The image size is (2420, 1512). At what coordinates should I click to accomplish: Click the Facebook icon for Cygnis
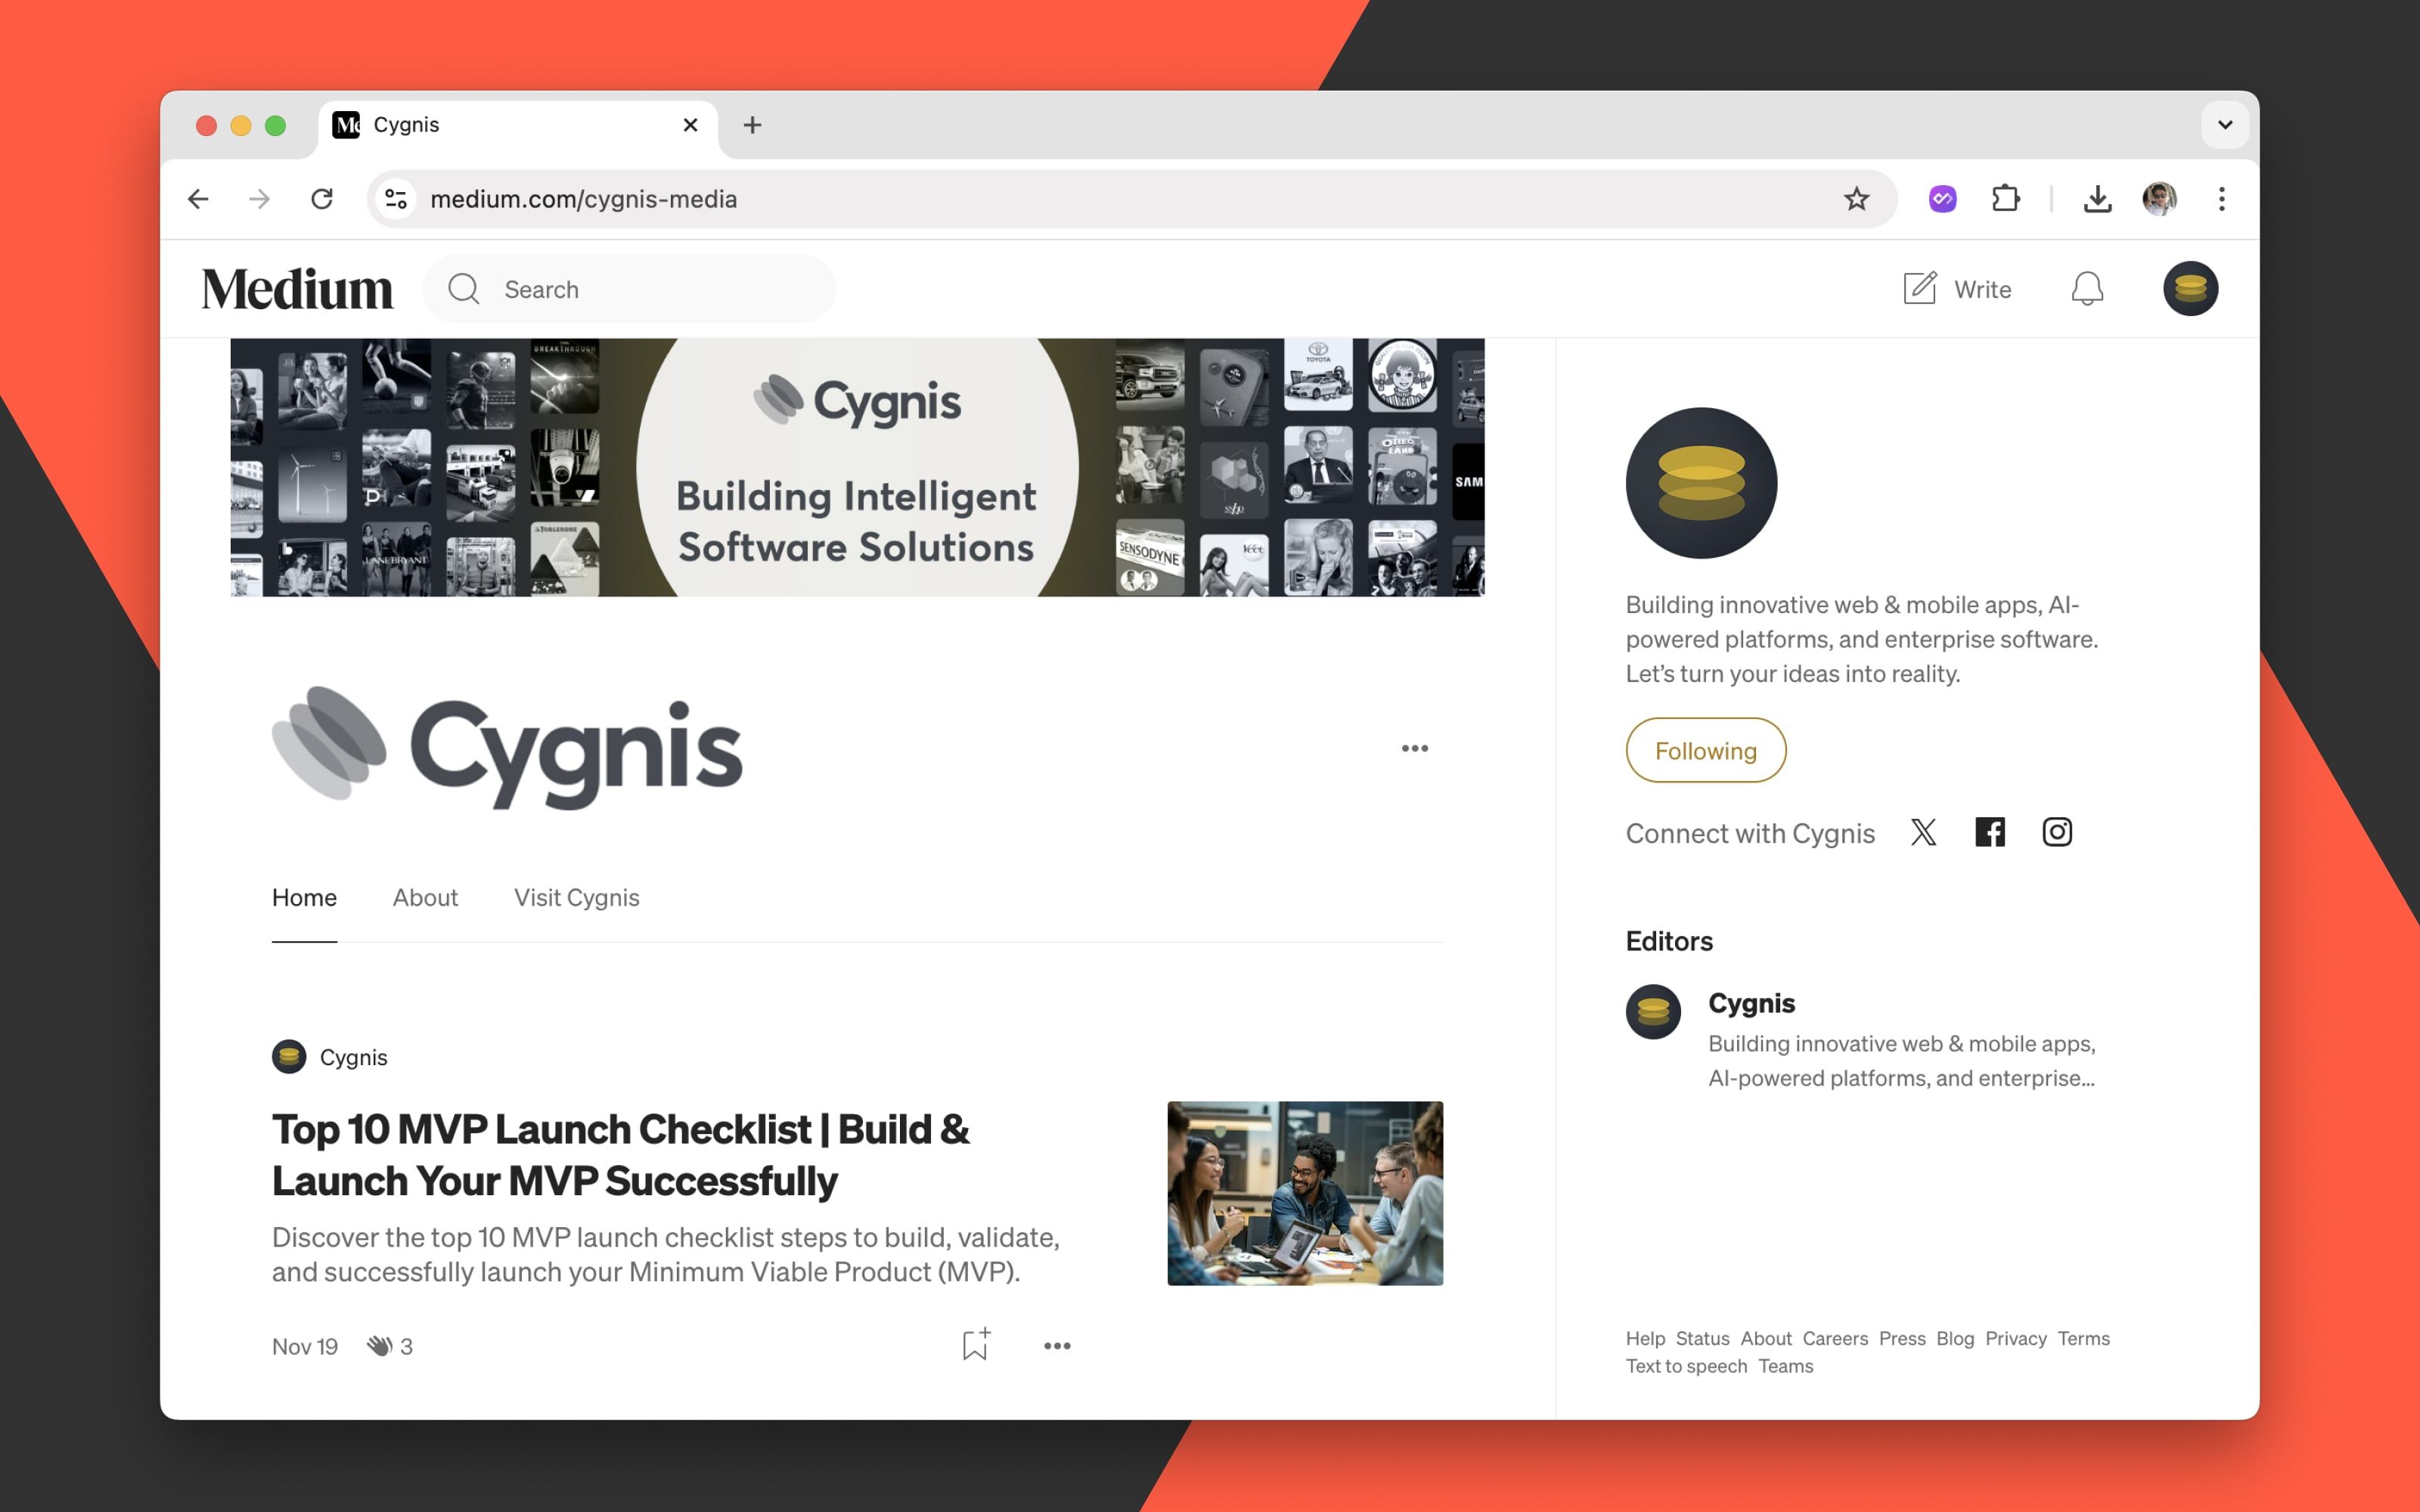1990,832
